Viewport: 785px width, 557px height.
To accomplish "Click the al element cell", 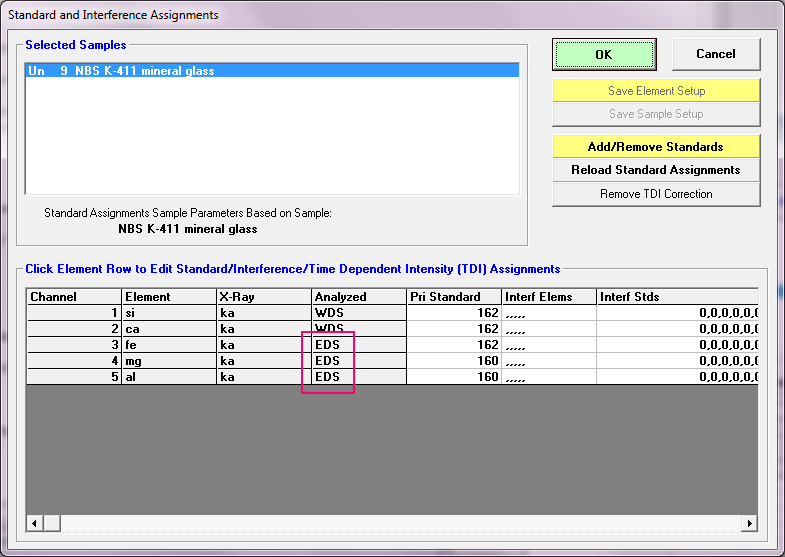I will (x=167, y=377).
